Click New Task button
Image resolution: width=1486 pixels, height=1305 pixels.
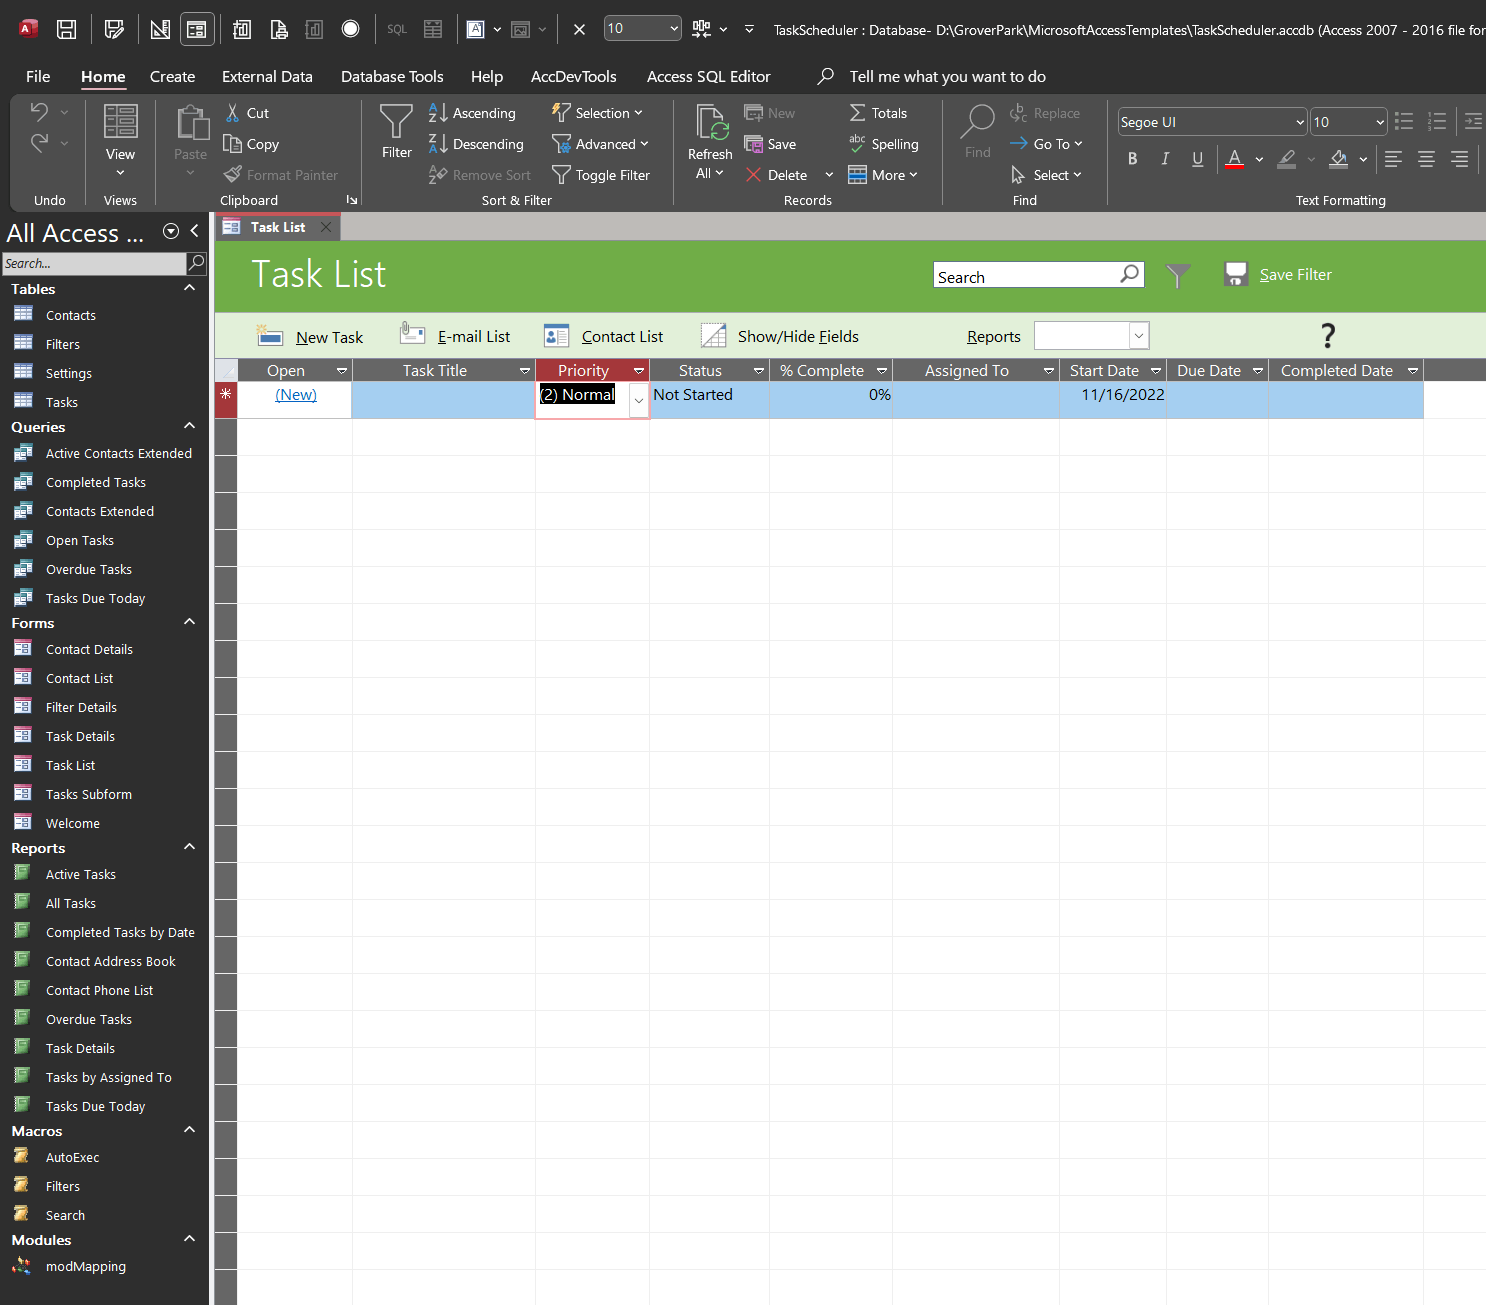tap(310, 337)
